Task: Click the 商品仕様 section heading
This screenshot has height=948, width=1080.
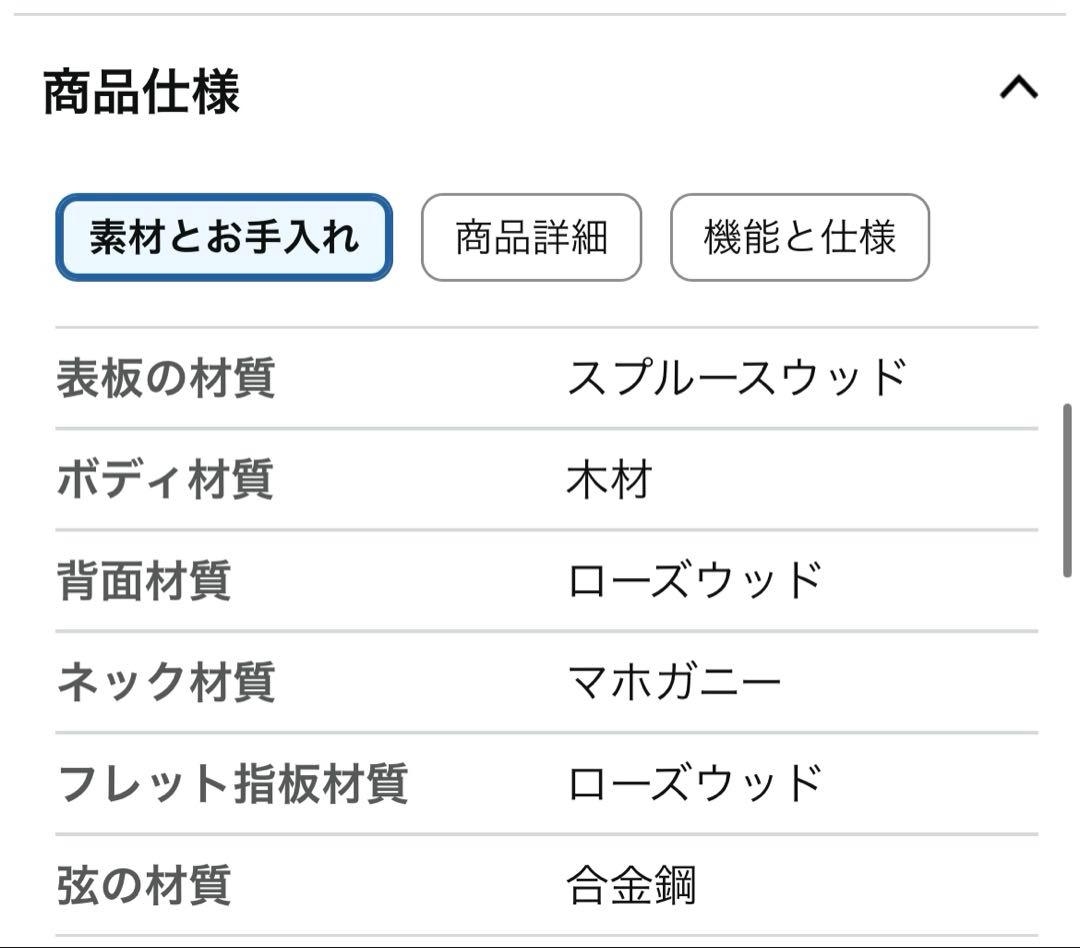Action: pyautogui.click(x=141, y=92)
